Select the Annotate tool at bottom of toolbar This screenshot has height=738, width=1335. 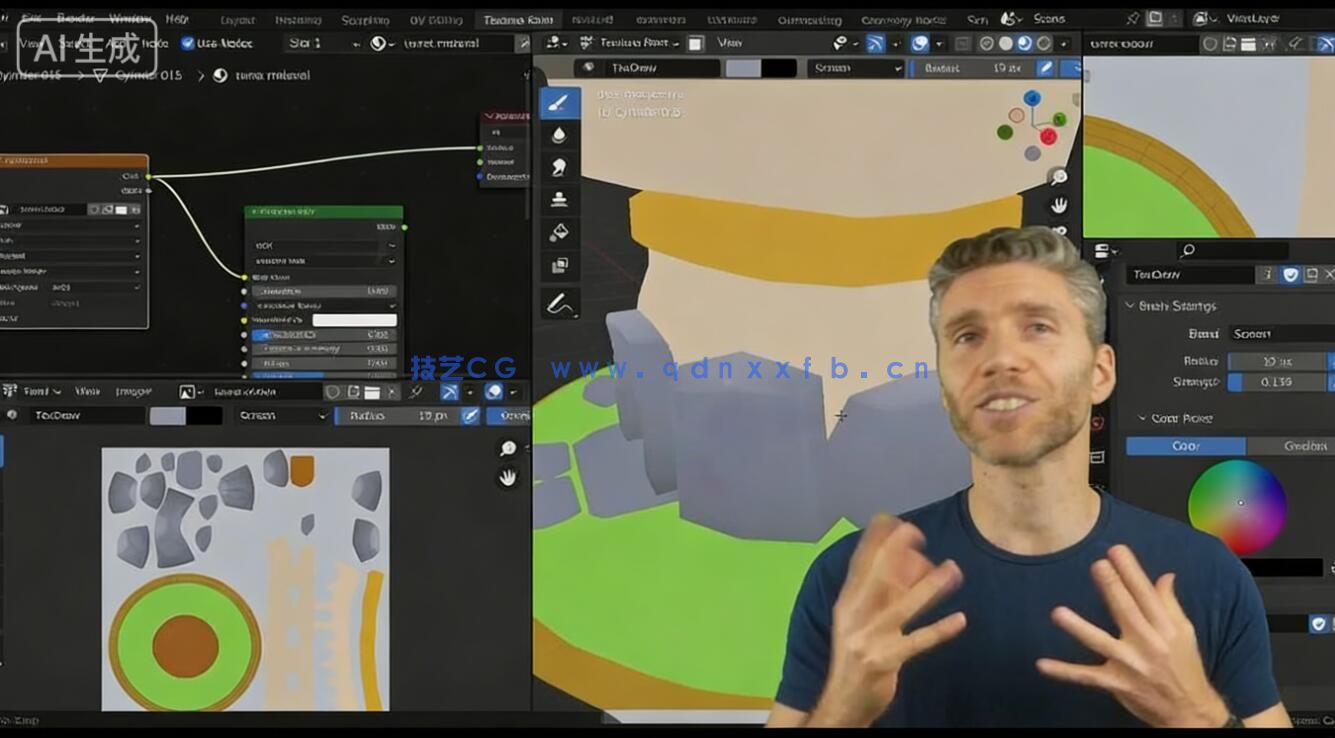[560, 299]
